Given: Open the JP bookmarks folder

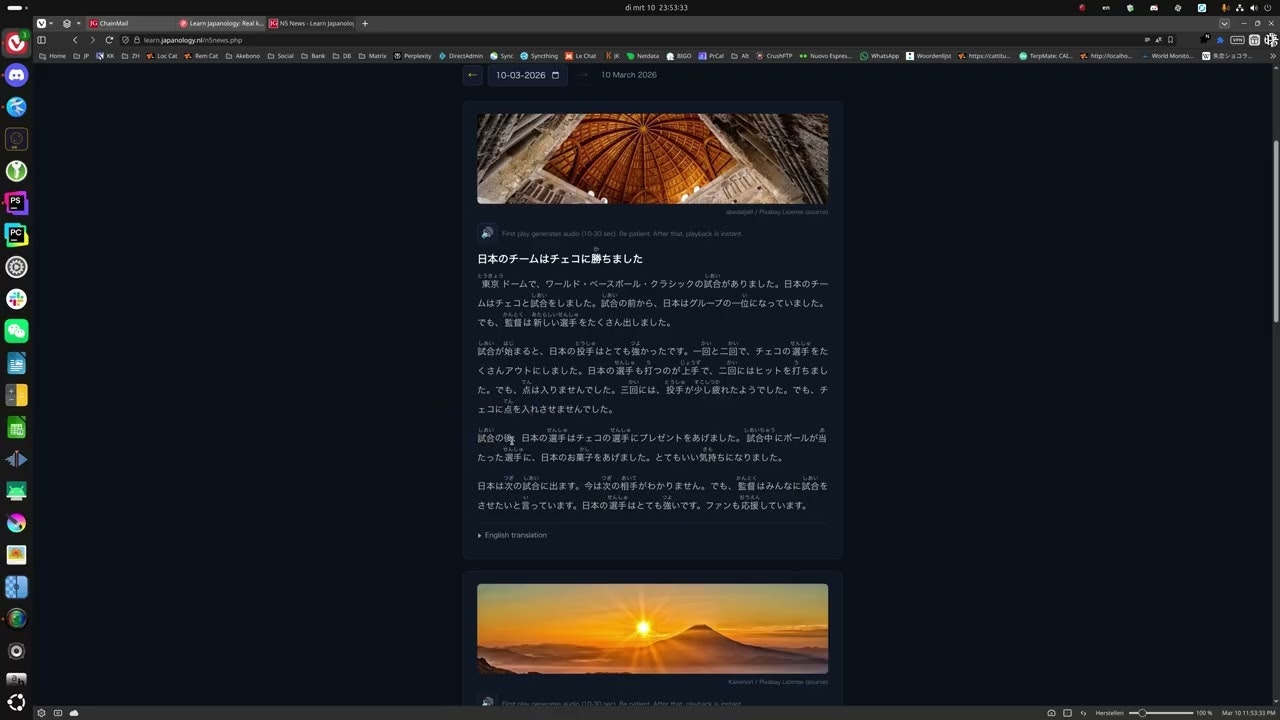Looking at the screenshot, I should point(82,56).
